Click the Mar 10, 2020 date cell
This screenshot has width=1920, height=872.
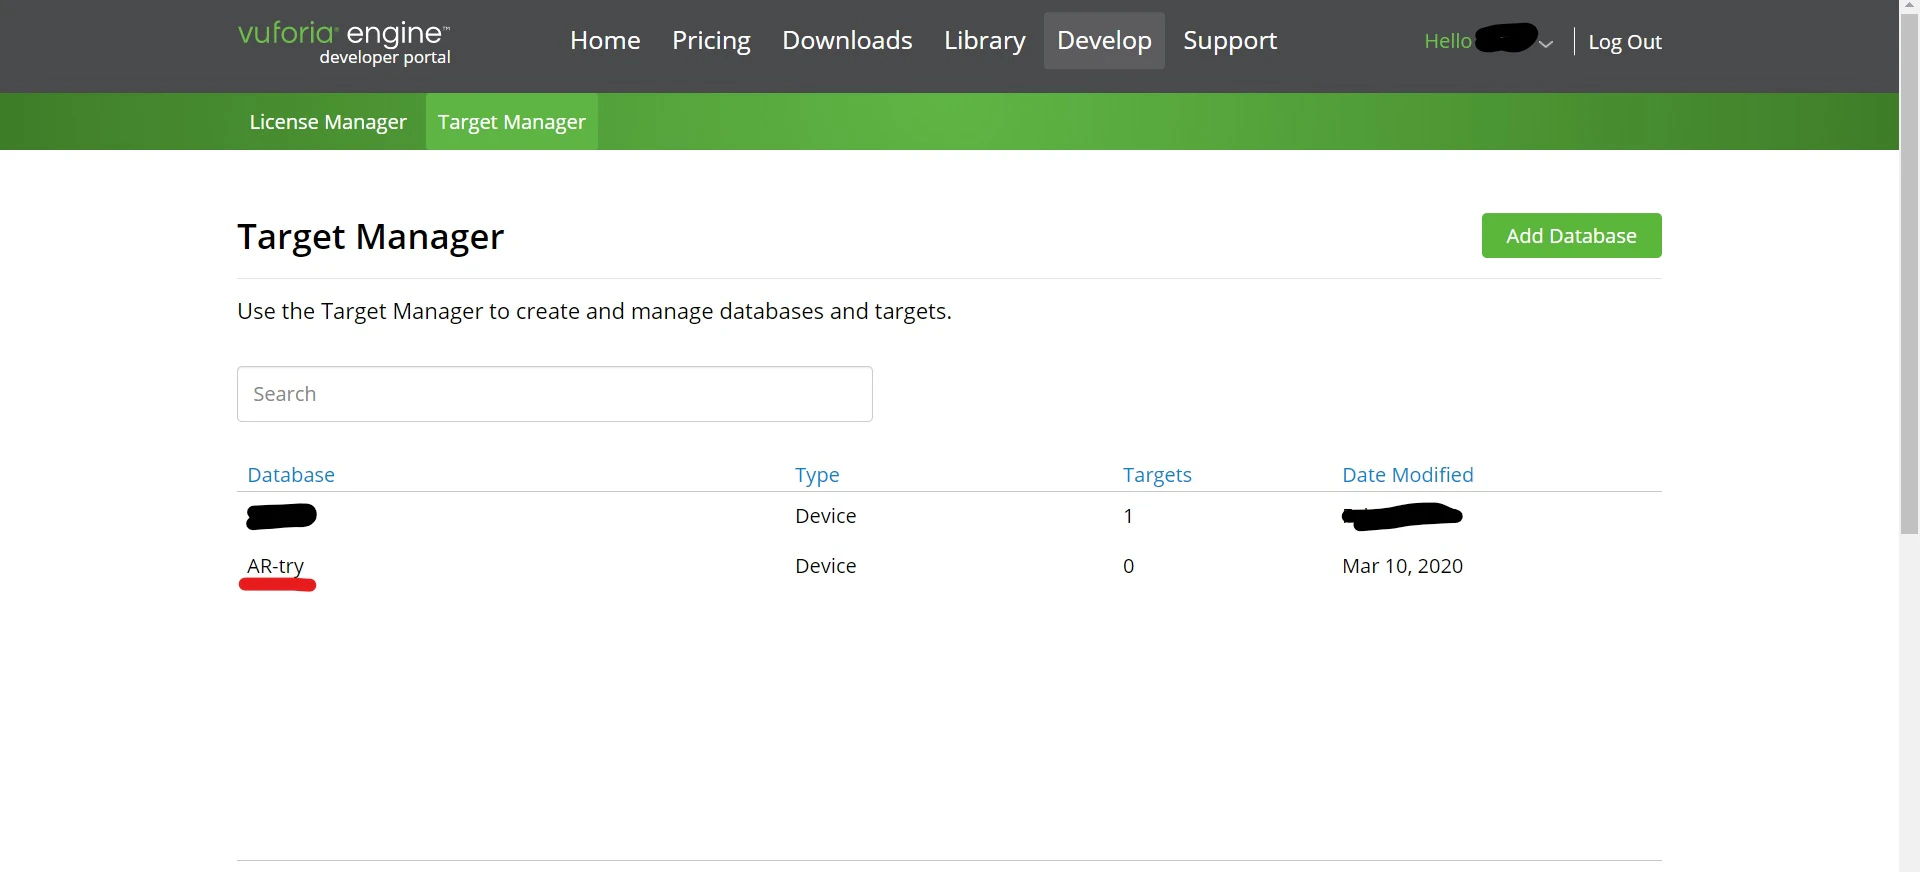(1402, 566)
